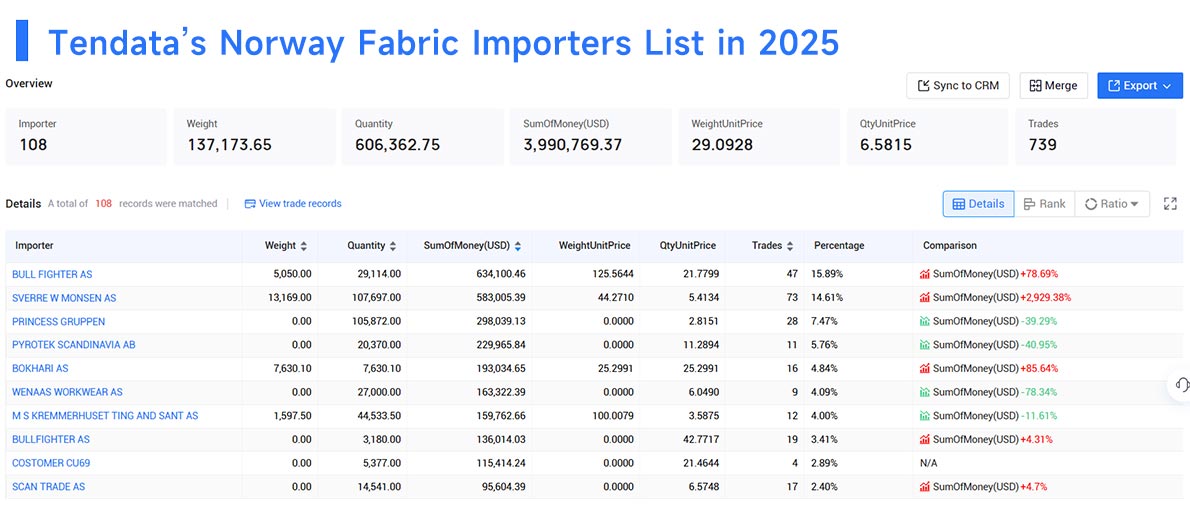Click the +2,929.38% comparison value
Viewport: 1190px width, 513px height.
click(1046, 297)
